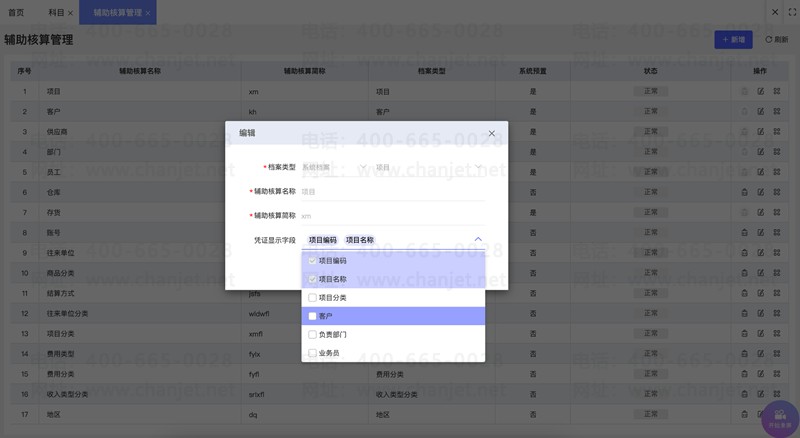Switch to the 首页 tab

pos(16,12)
